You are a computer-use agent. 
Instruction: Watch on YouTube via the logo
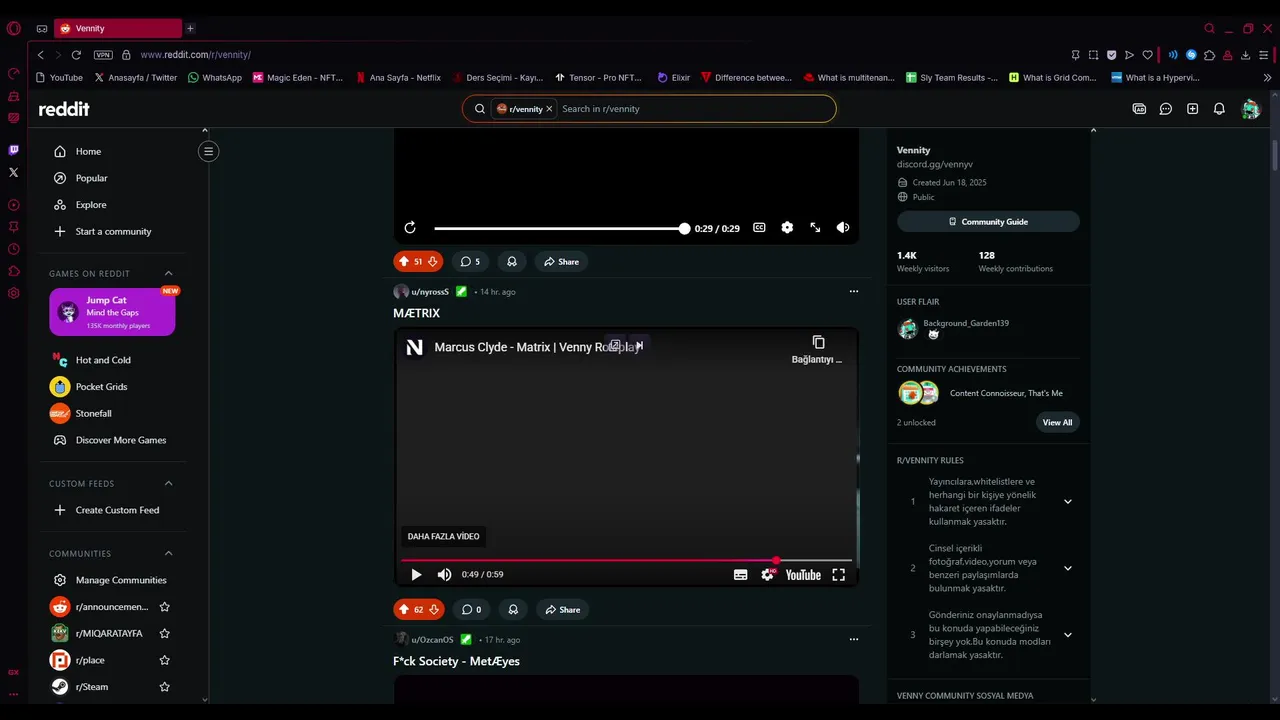pos(803,575)
